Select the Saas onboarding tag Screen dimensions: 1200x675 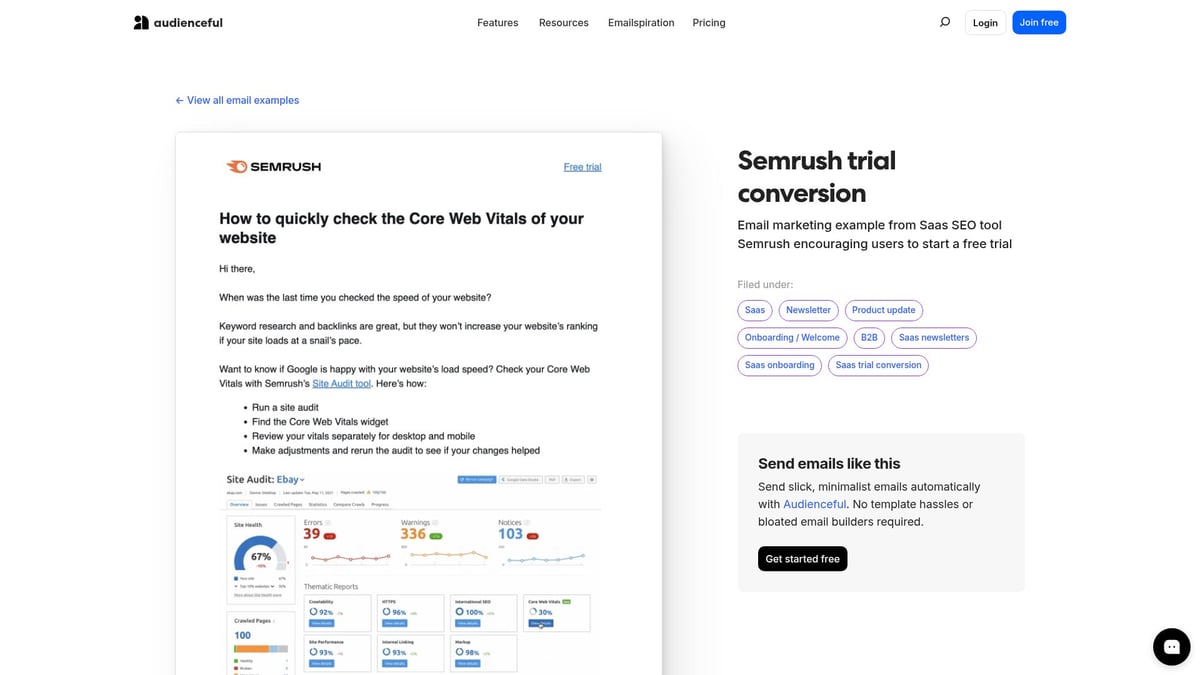[x=779, y=364]
